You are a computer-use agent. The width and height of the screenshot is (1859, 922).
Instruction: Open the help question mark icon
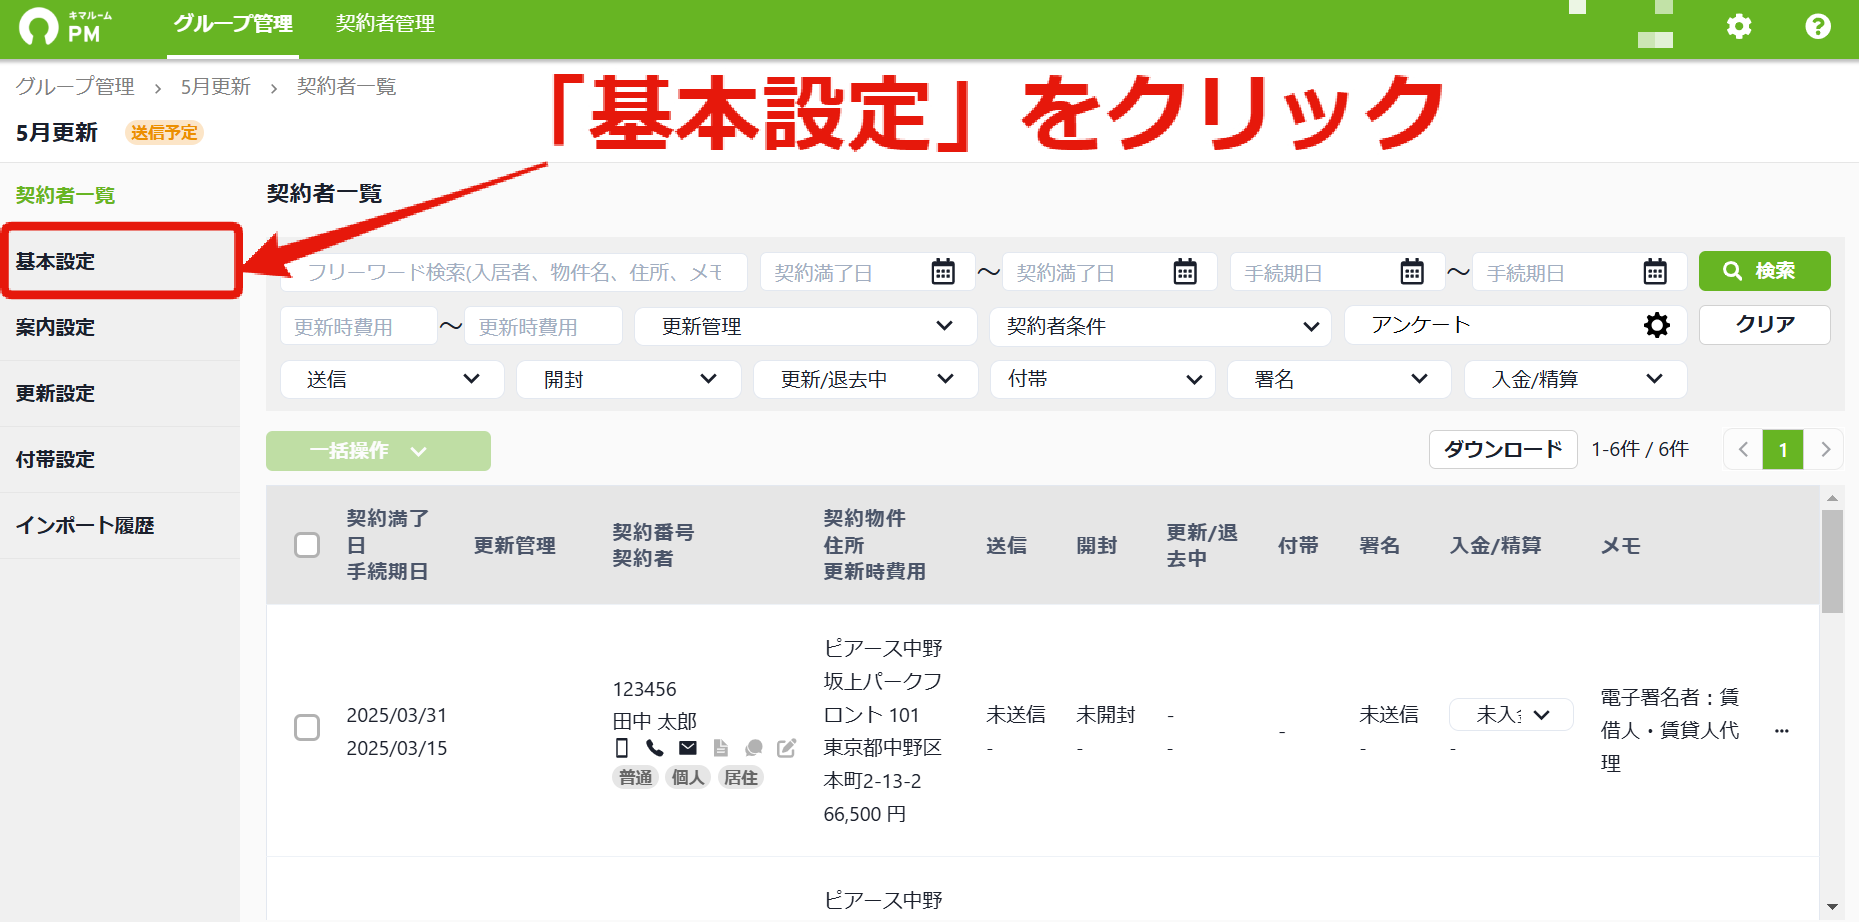click(x=1818, y=26)
